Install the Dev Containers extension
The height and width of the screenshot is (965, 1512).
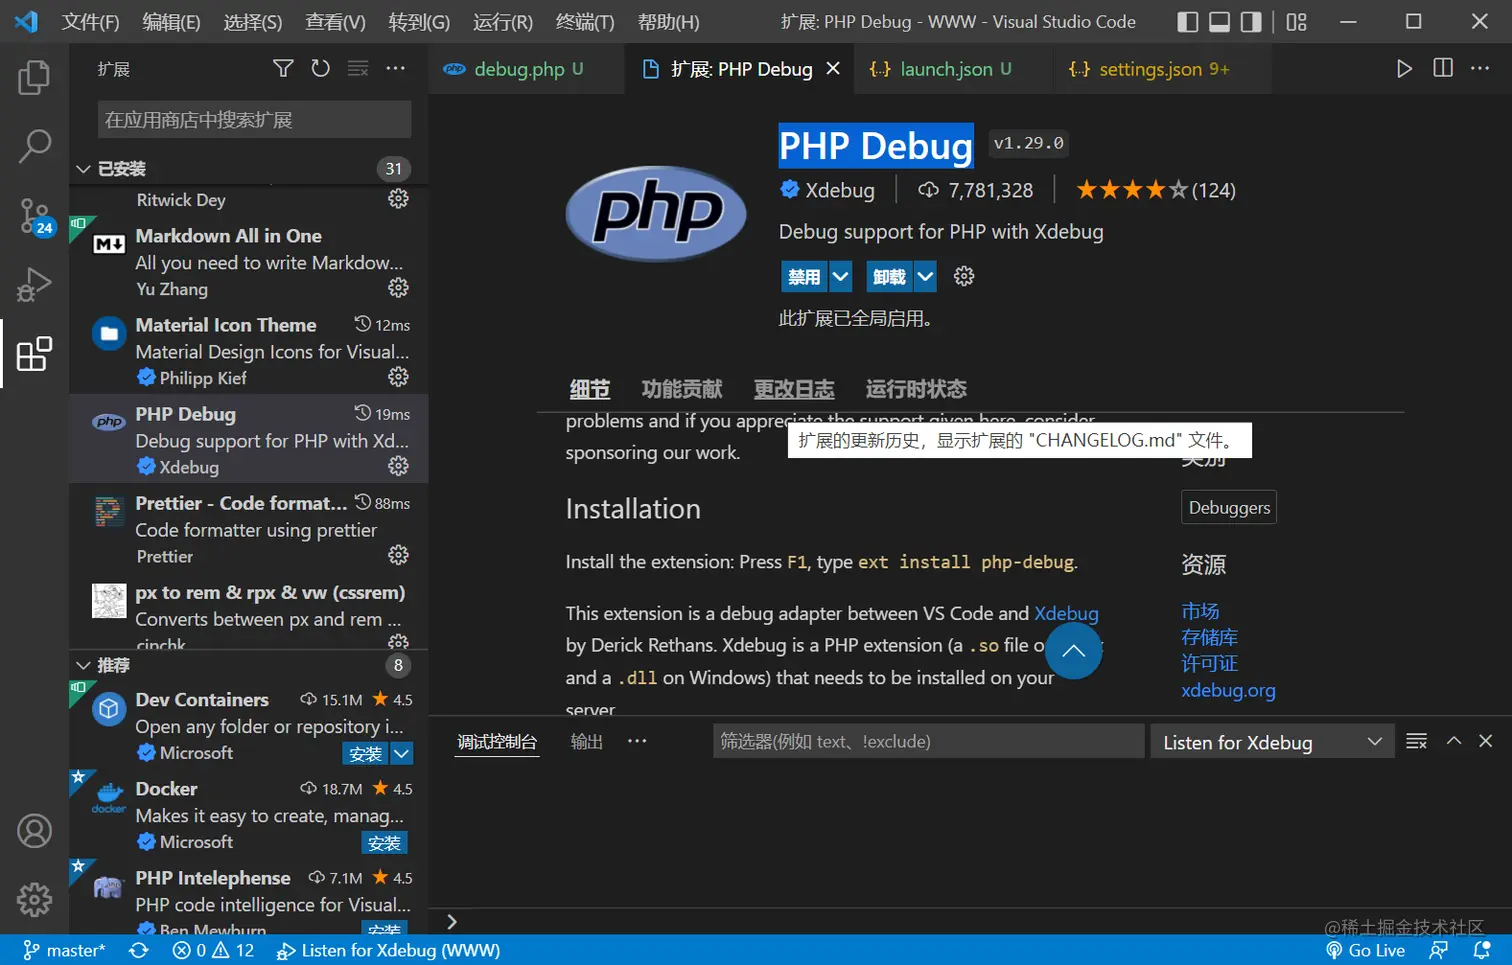pyautogui.click(x=365, y=754)
